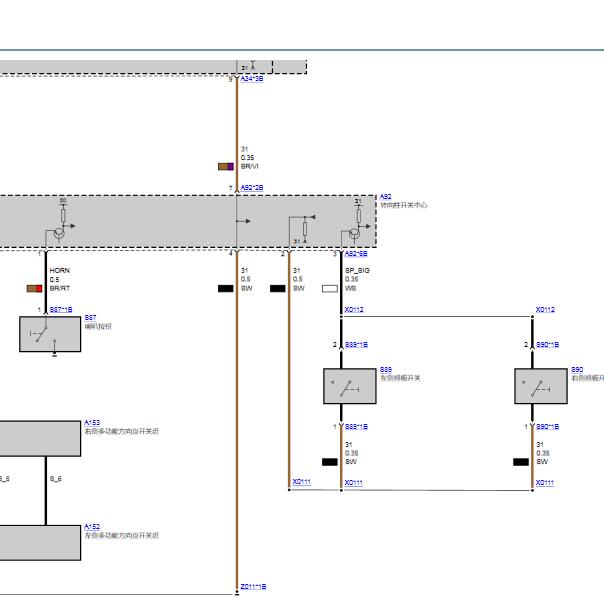
Task: Open the A152 component link
Action: [92, 527]
